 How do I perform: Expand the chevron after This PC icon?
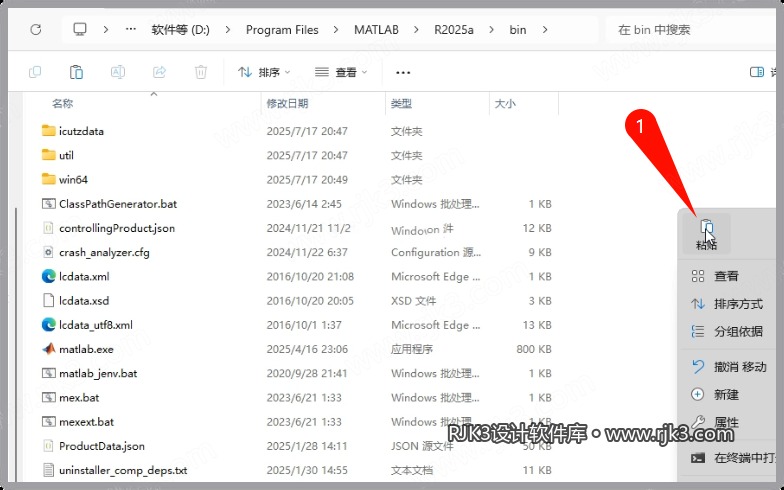pyautogui.click(x=106, y=30)
